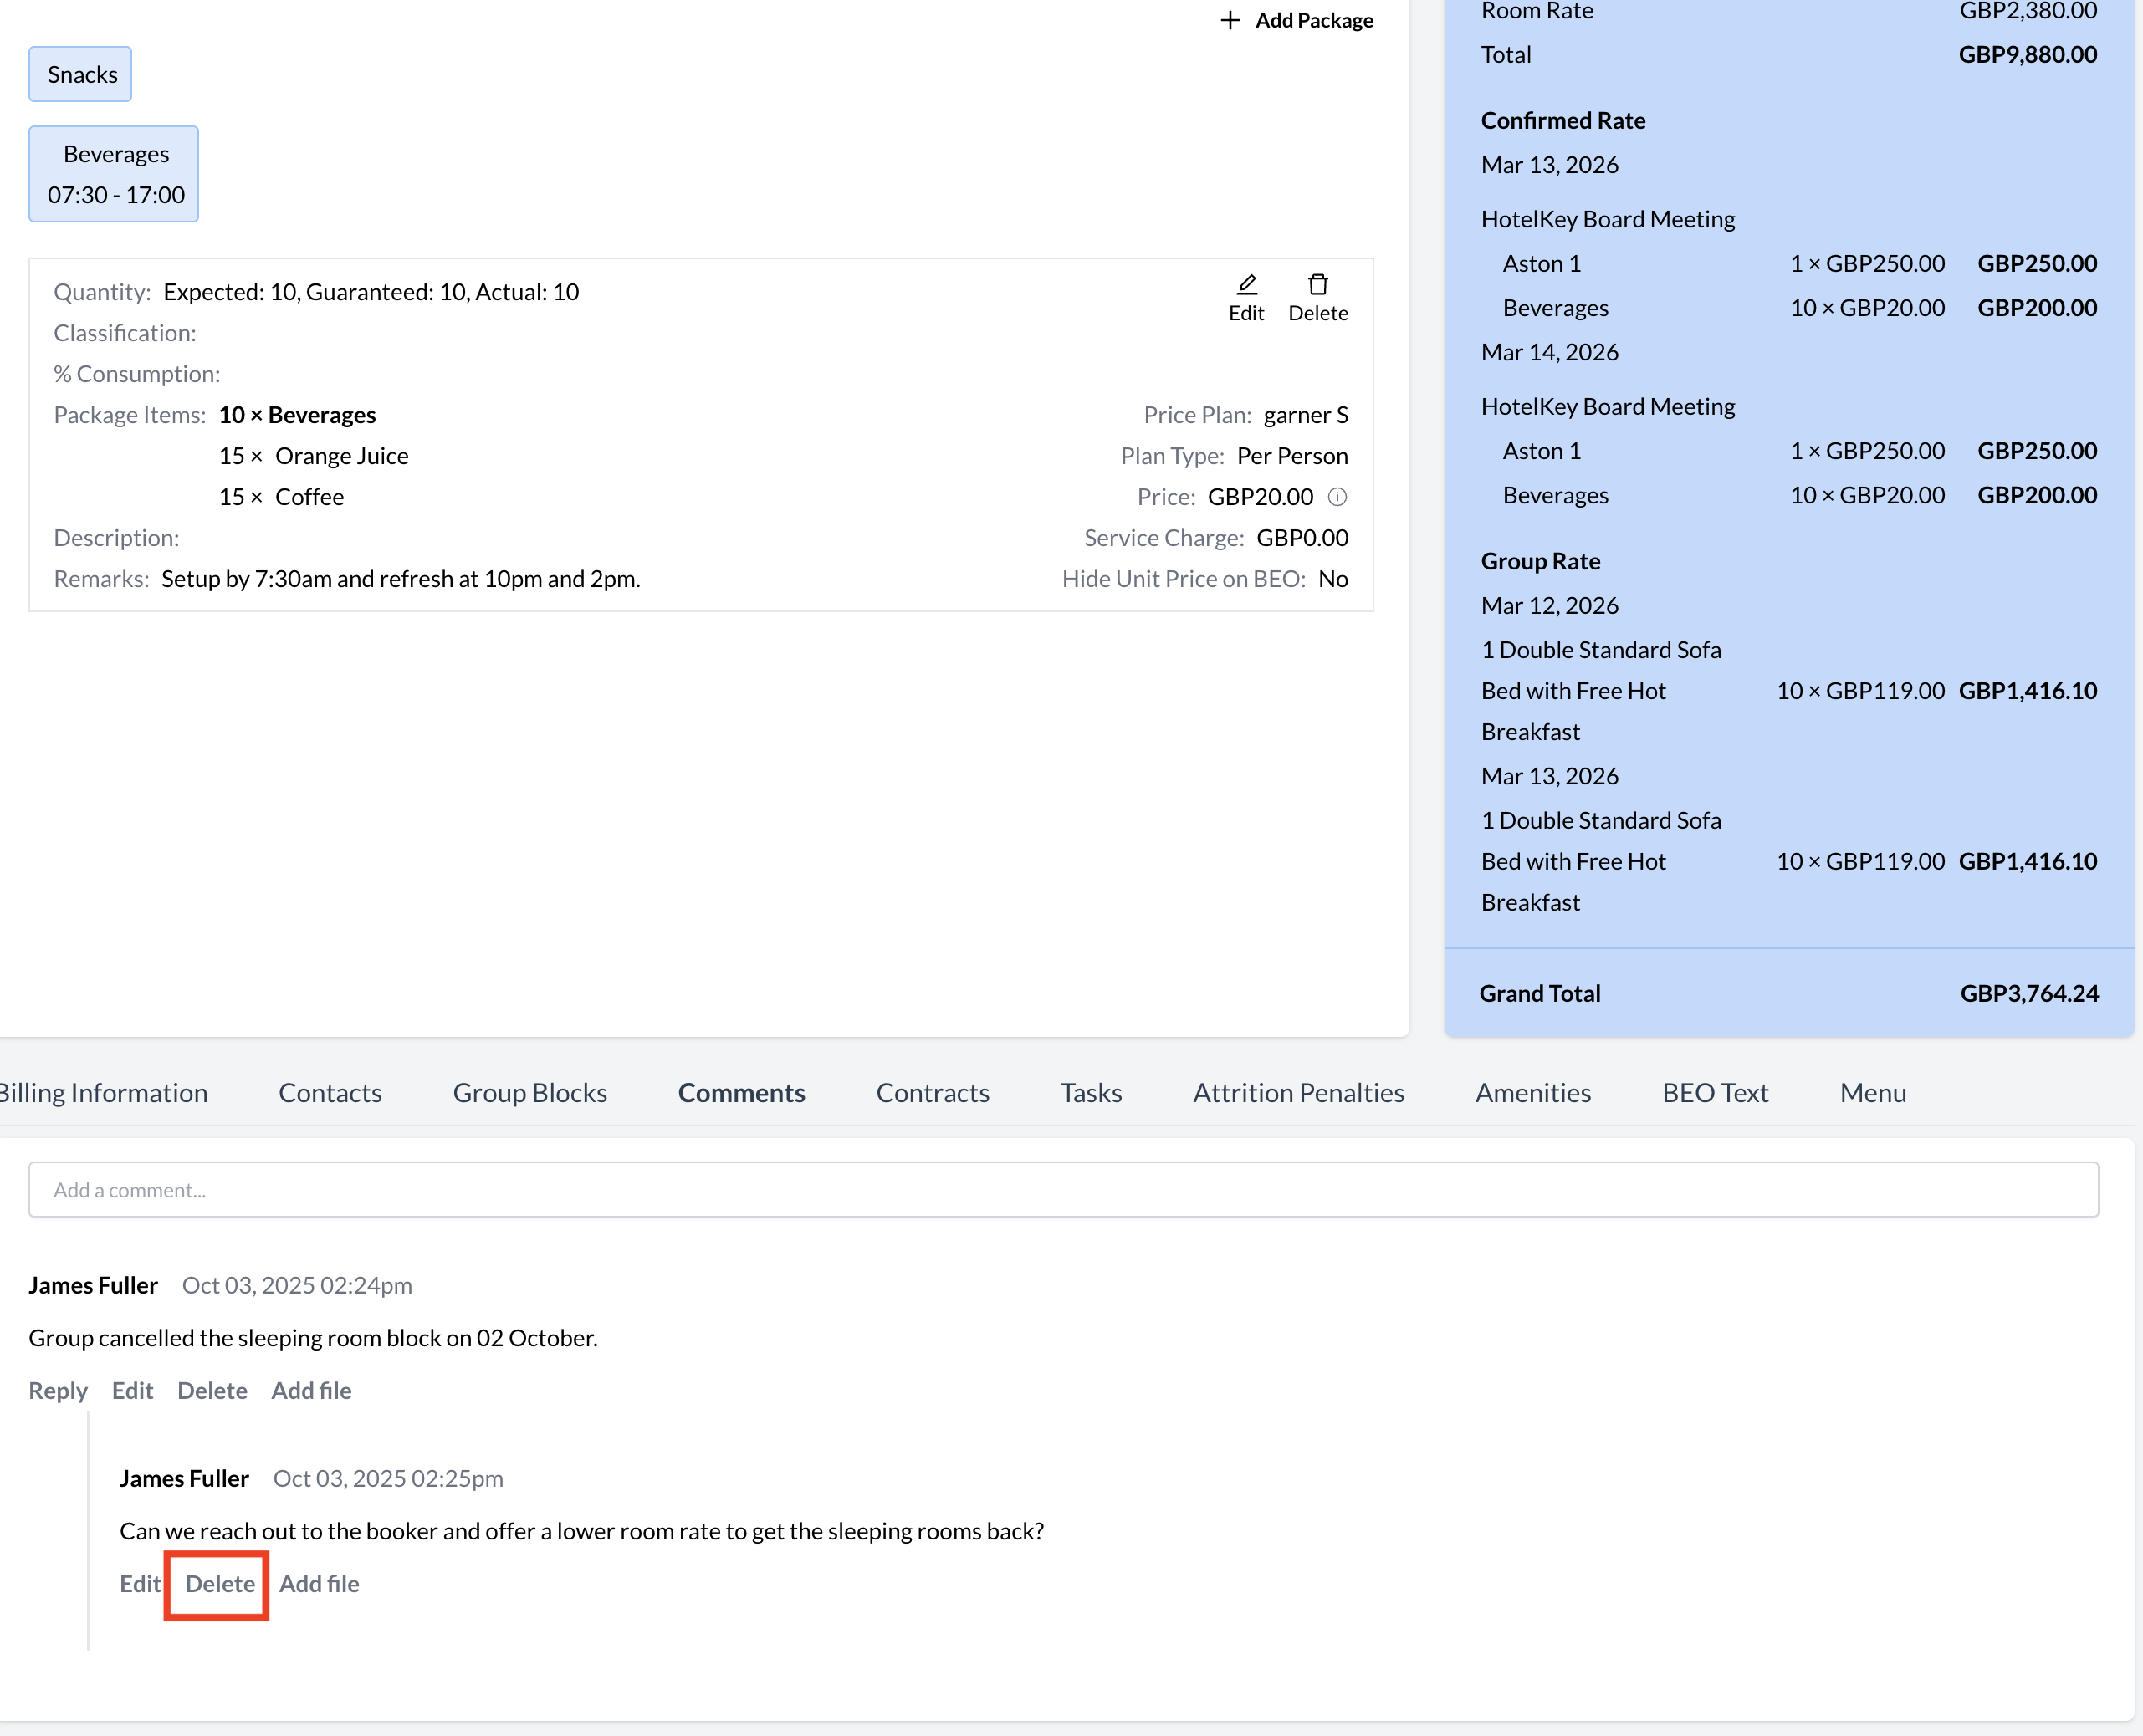Edit the lower room rate reply

point(139,1584)
